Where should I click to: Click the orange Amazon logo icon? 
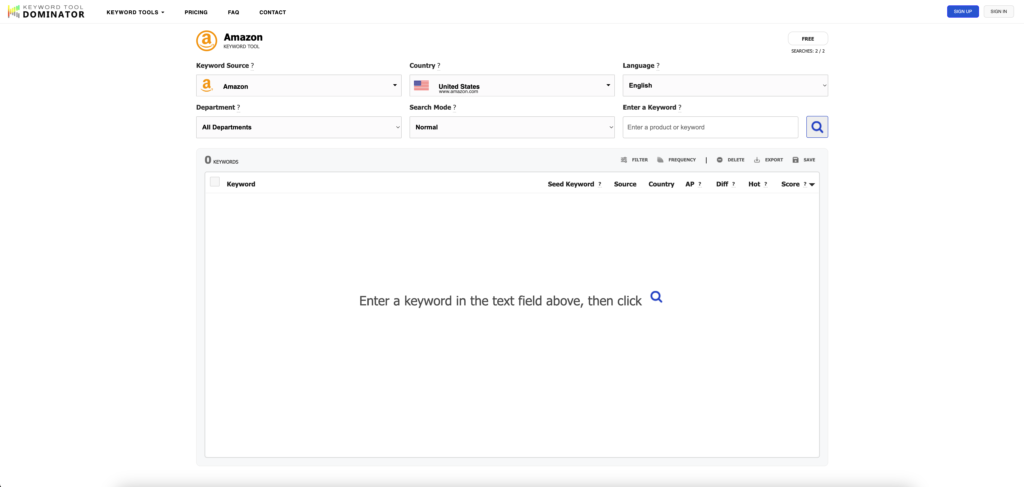click(x=206, y=40)
